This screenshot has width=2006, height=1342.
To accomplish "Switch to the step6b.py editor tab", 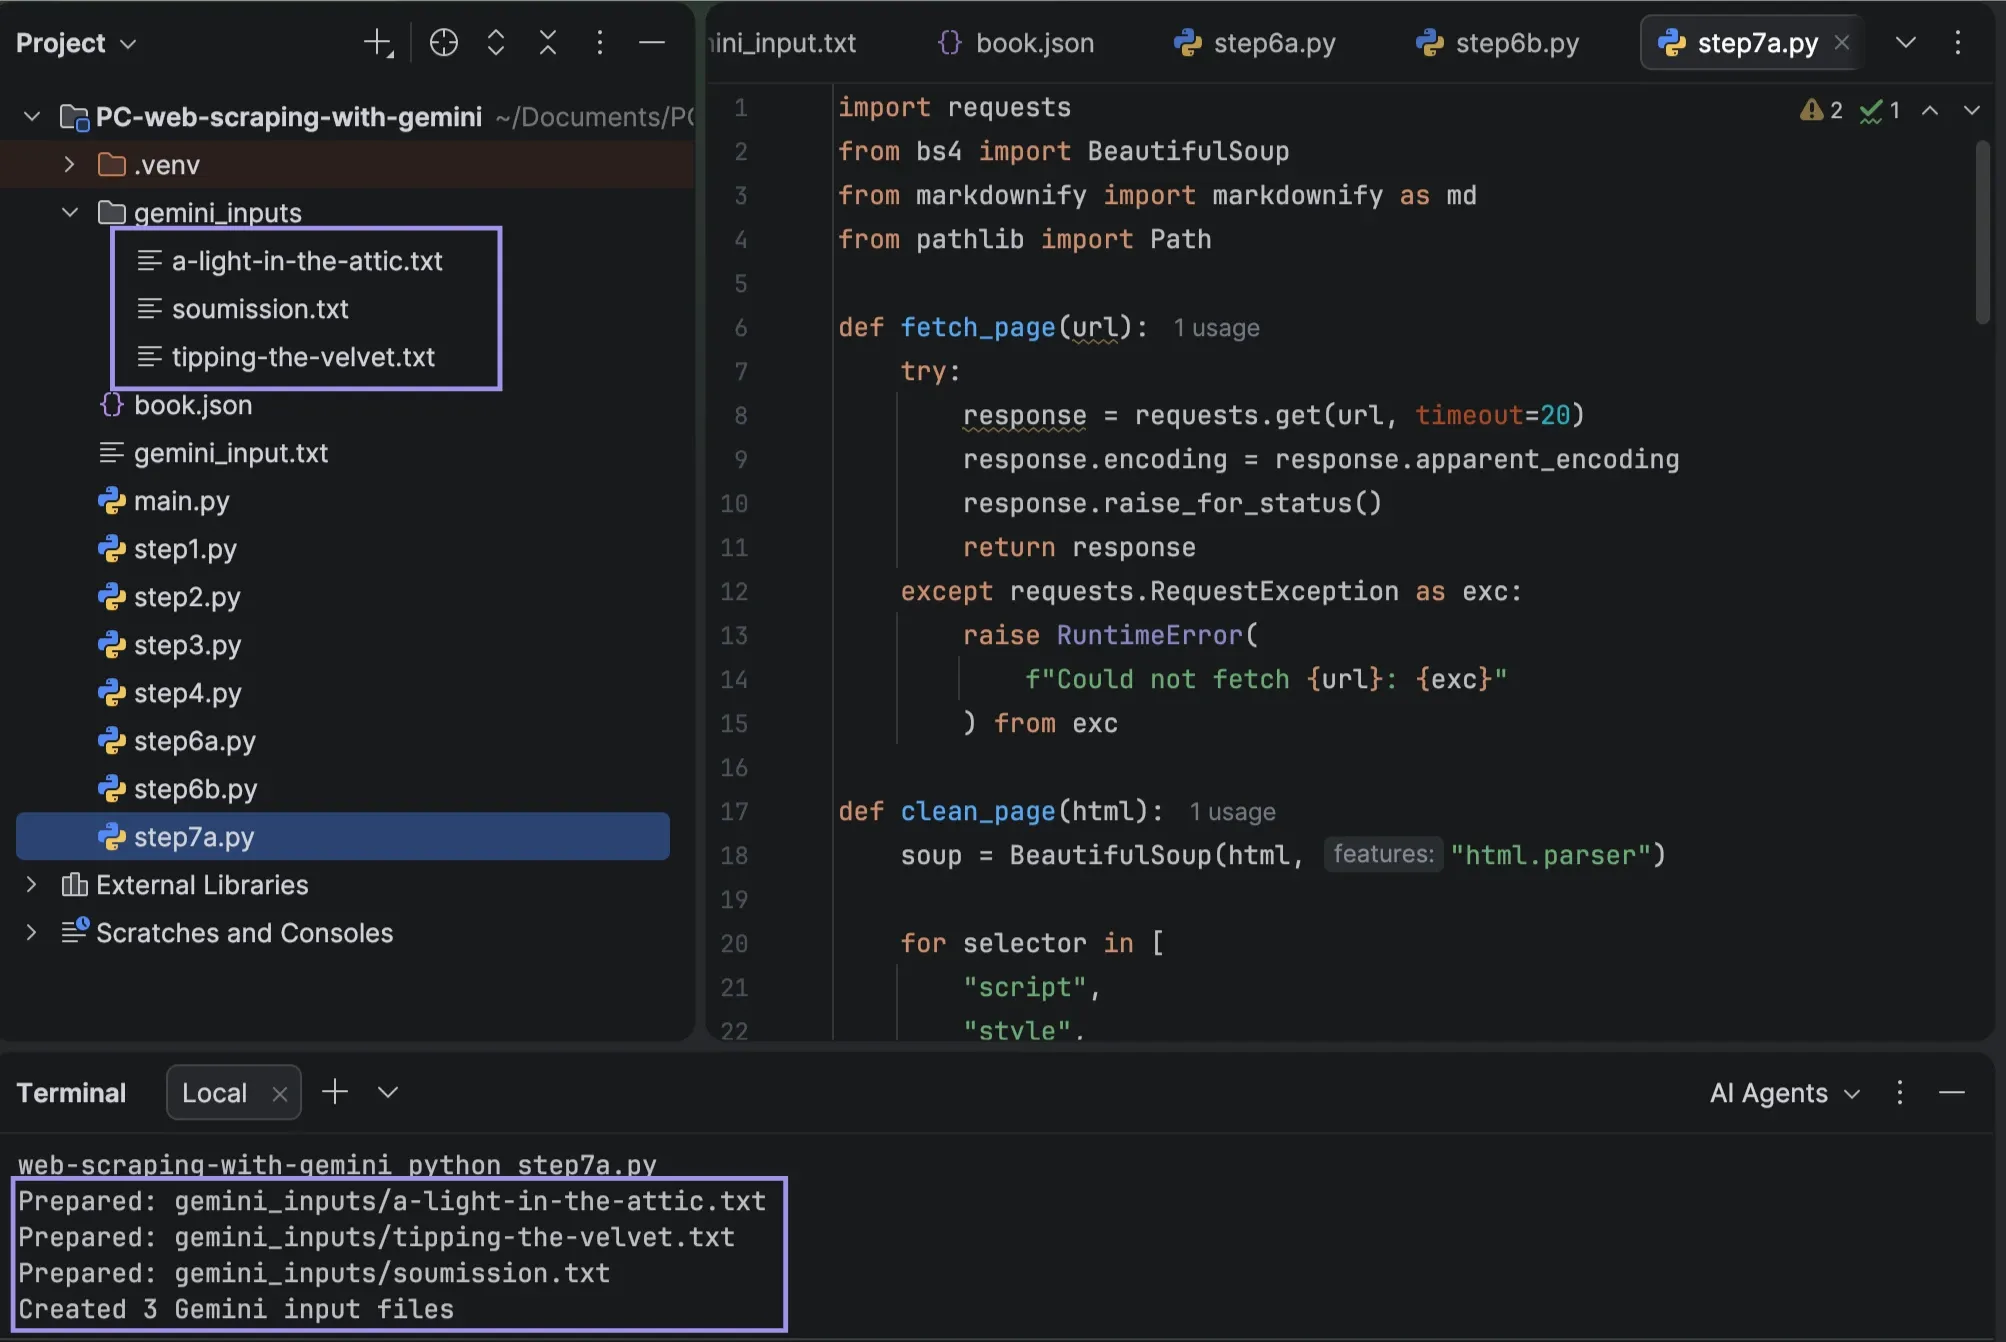I will [x=1498, y=43].
